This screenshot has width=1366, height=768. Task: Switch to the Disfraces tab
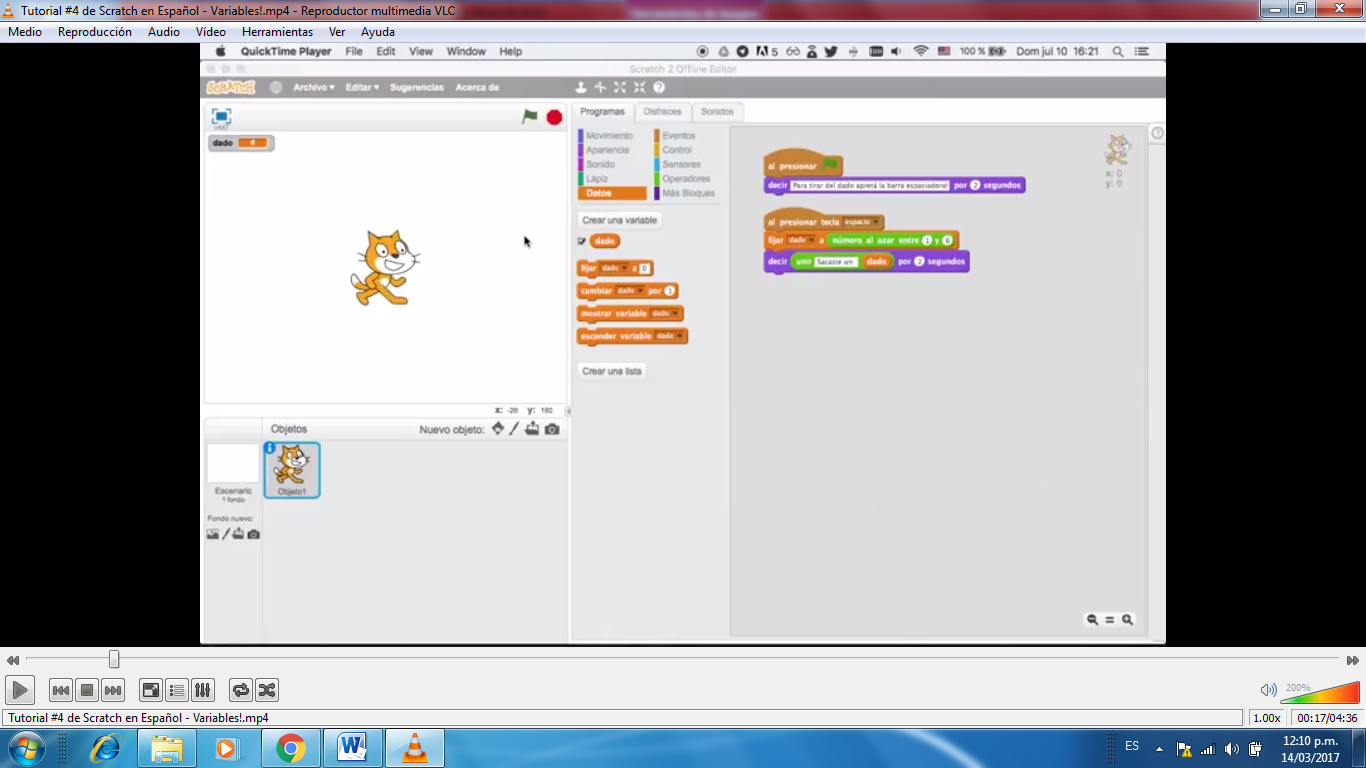663,111
